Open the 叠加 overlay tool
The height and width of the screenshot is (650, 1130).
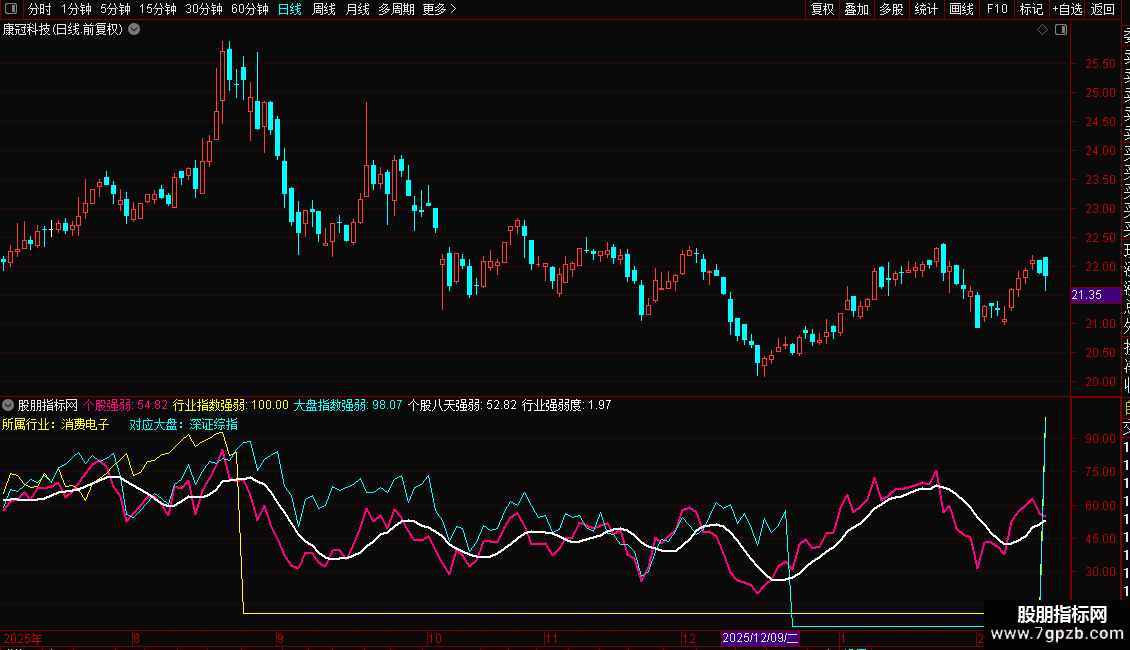(857, 9)
